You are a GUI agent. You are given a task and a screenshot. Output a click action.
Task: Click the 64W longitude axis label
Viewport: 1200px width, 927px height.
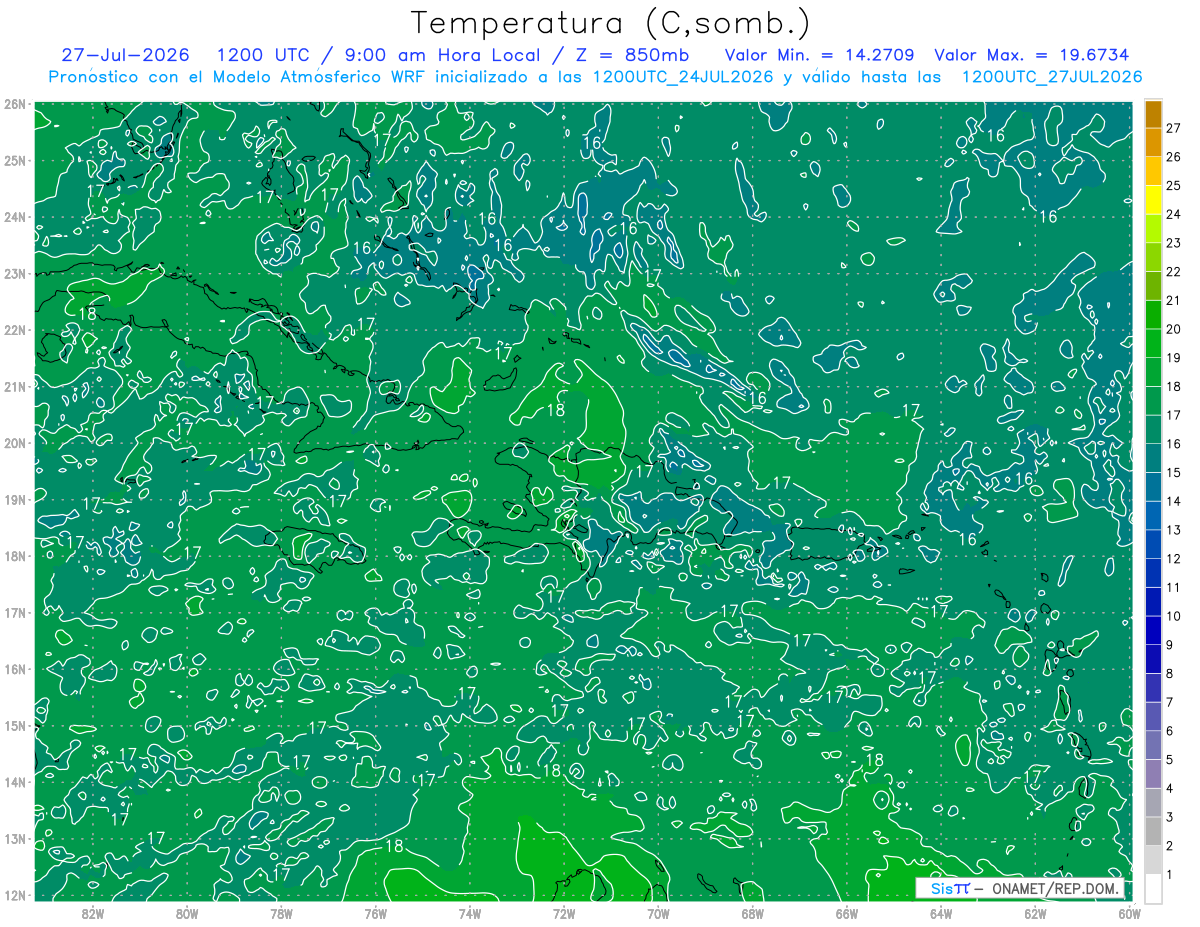pos(941,913)
